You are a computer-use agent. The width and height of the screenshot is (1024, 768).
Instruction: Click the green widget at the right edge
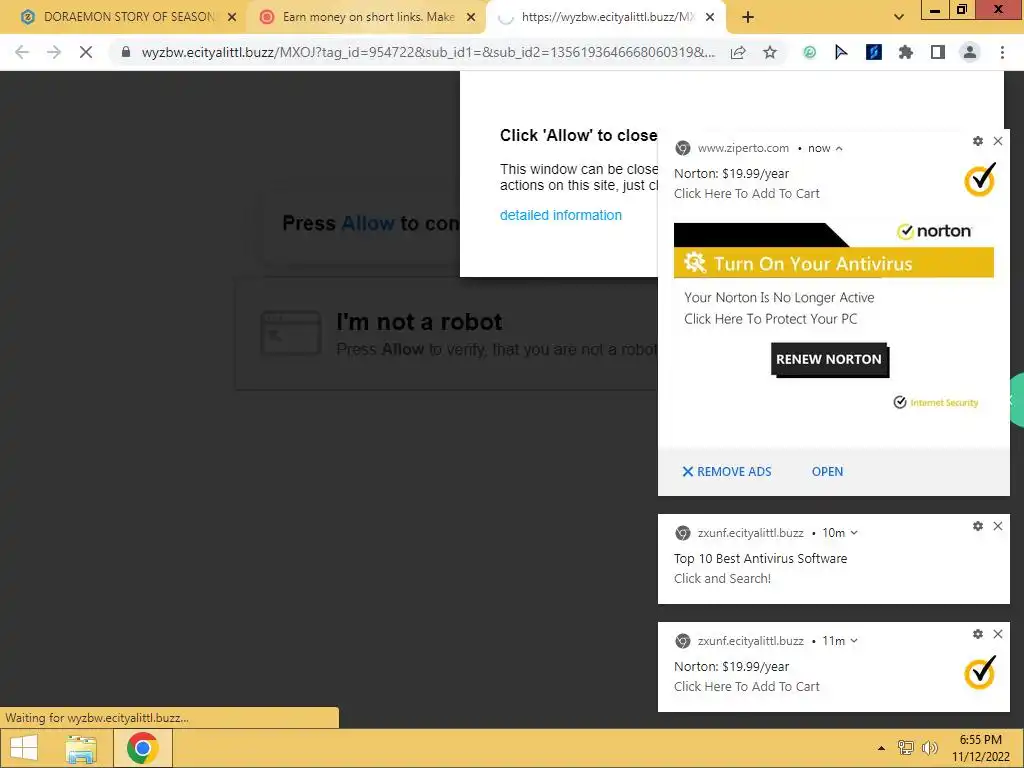tap(1016, 400)
